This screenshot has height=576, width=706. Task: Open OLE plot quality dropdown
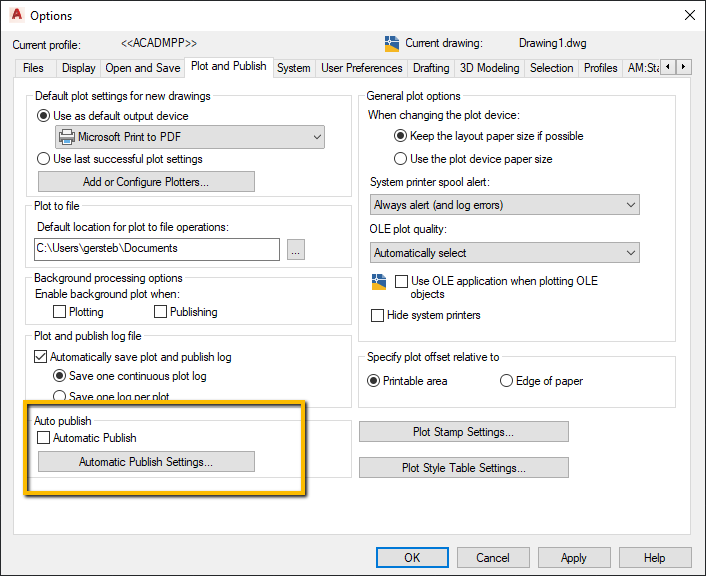coord(504,253)
